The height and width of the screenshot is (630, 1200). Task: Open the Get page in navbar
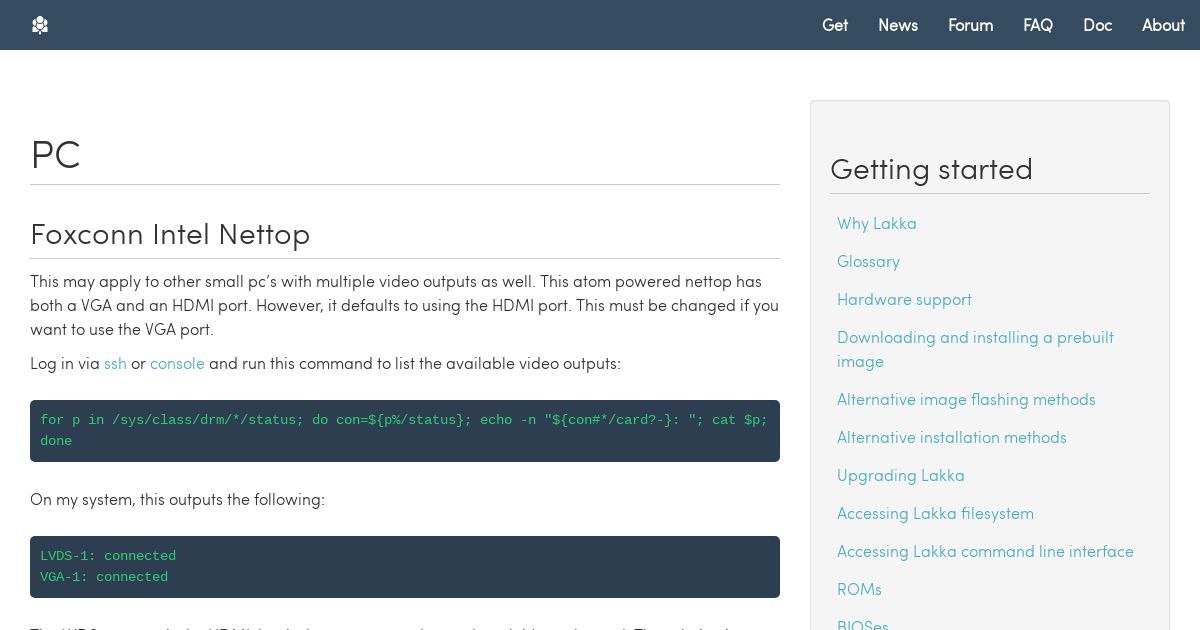pyautogui.click(x=835, y=25)
